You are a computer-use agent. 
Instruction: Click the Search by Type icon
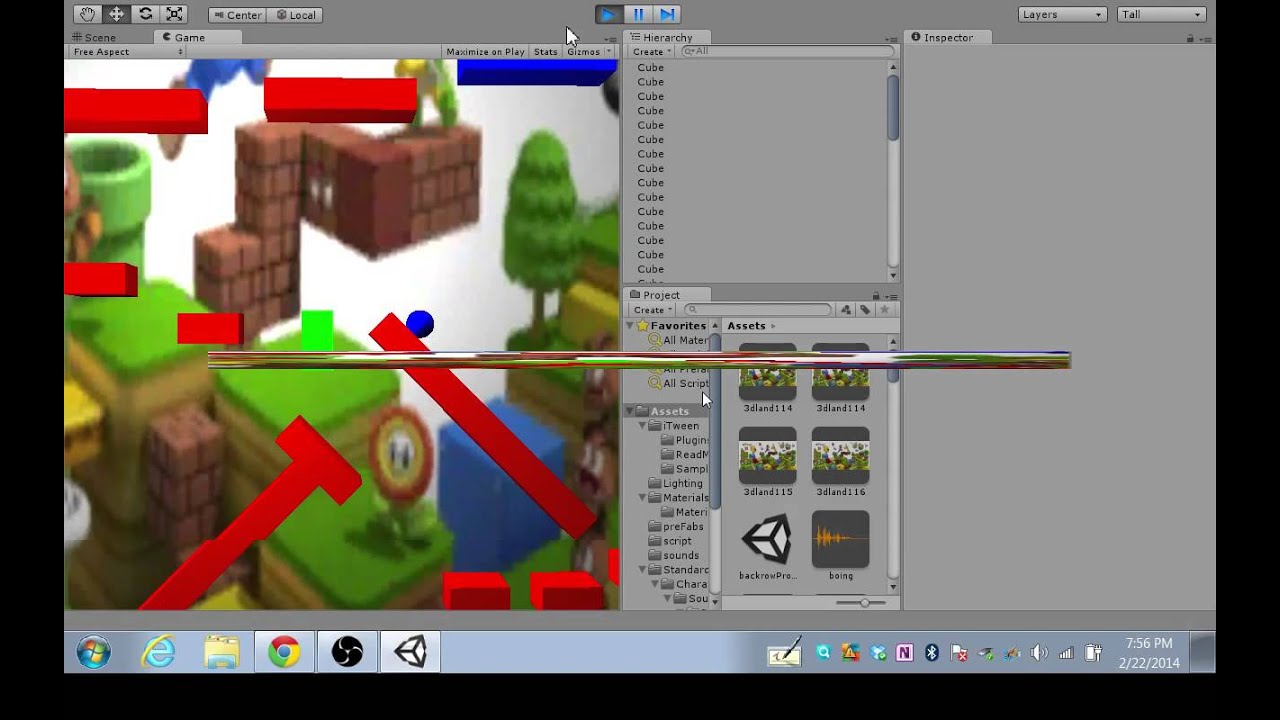[x=846, y=310]
